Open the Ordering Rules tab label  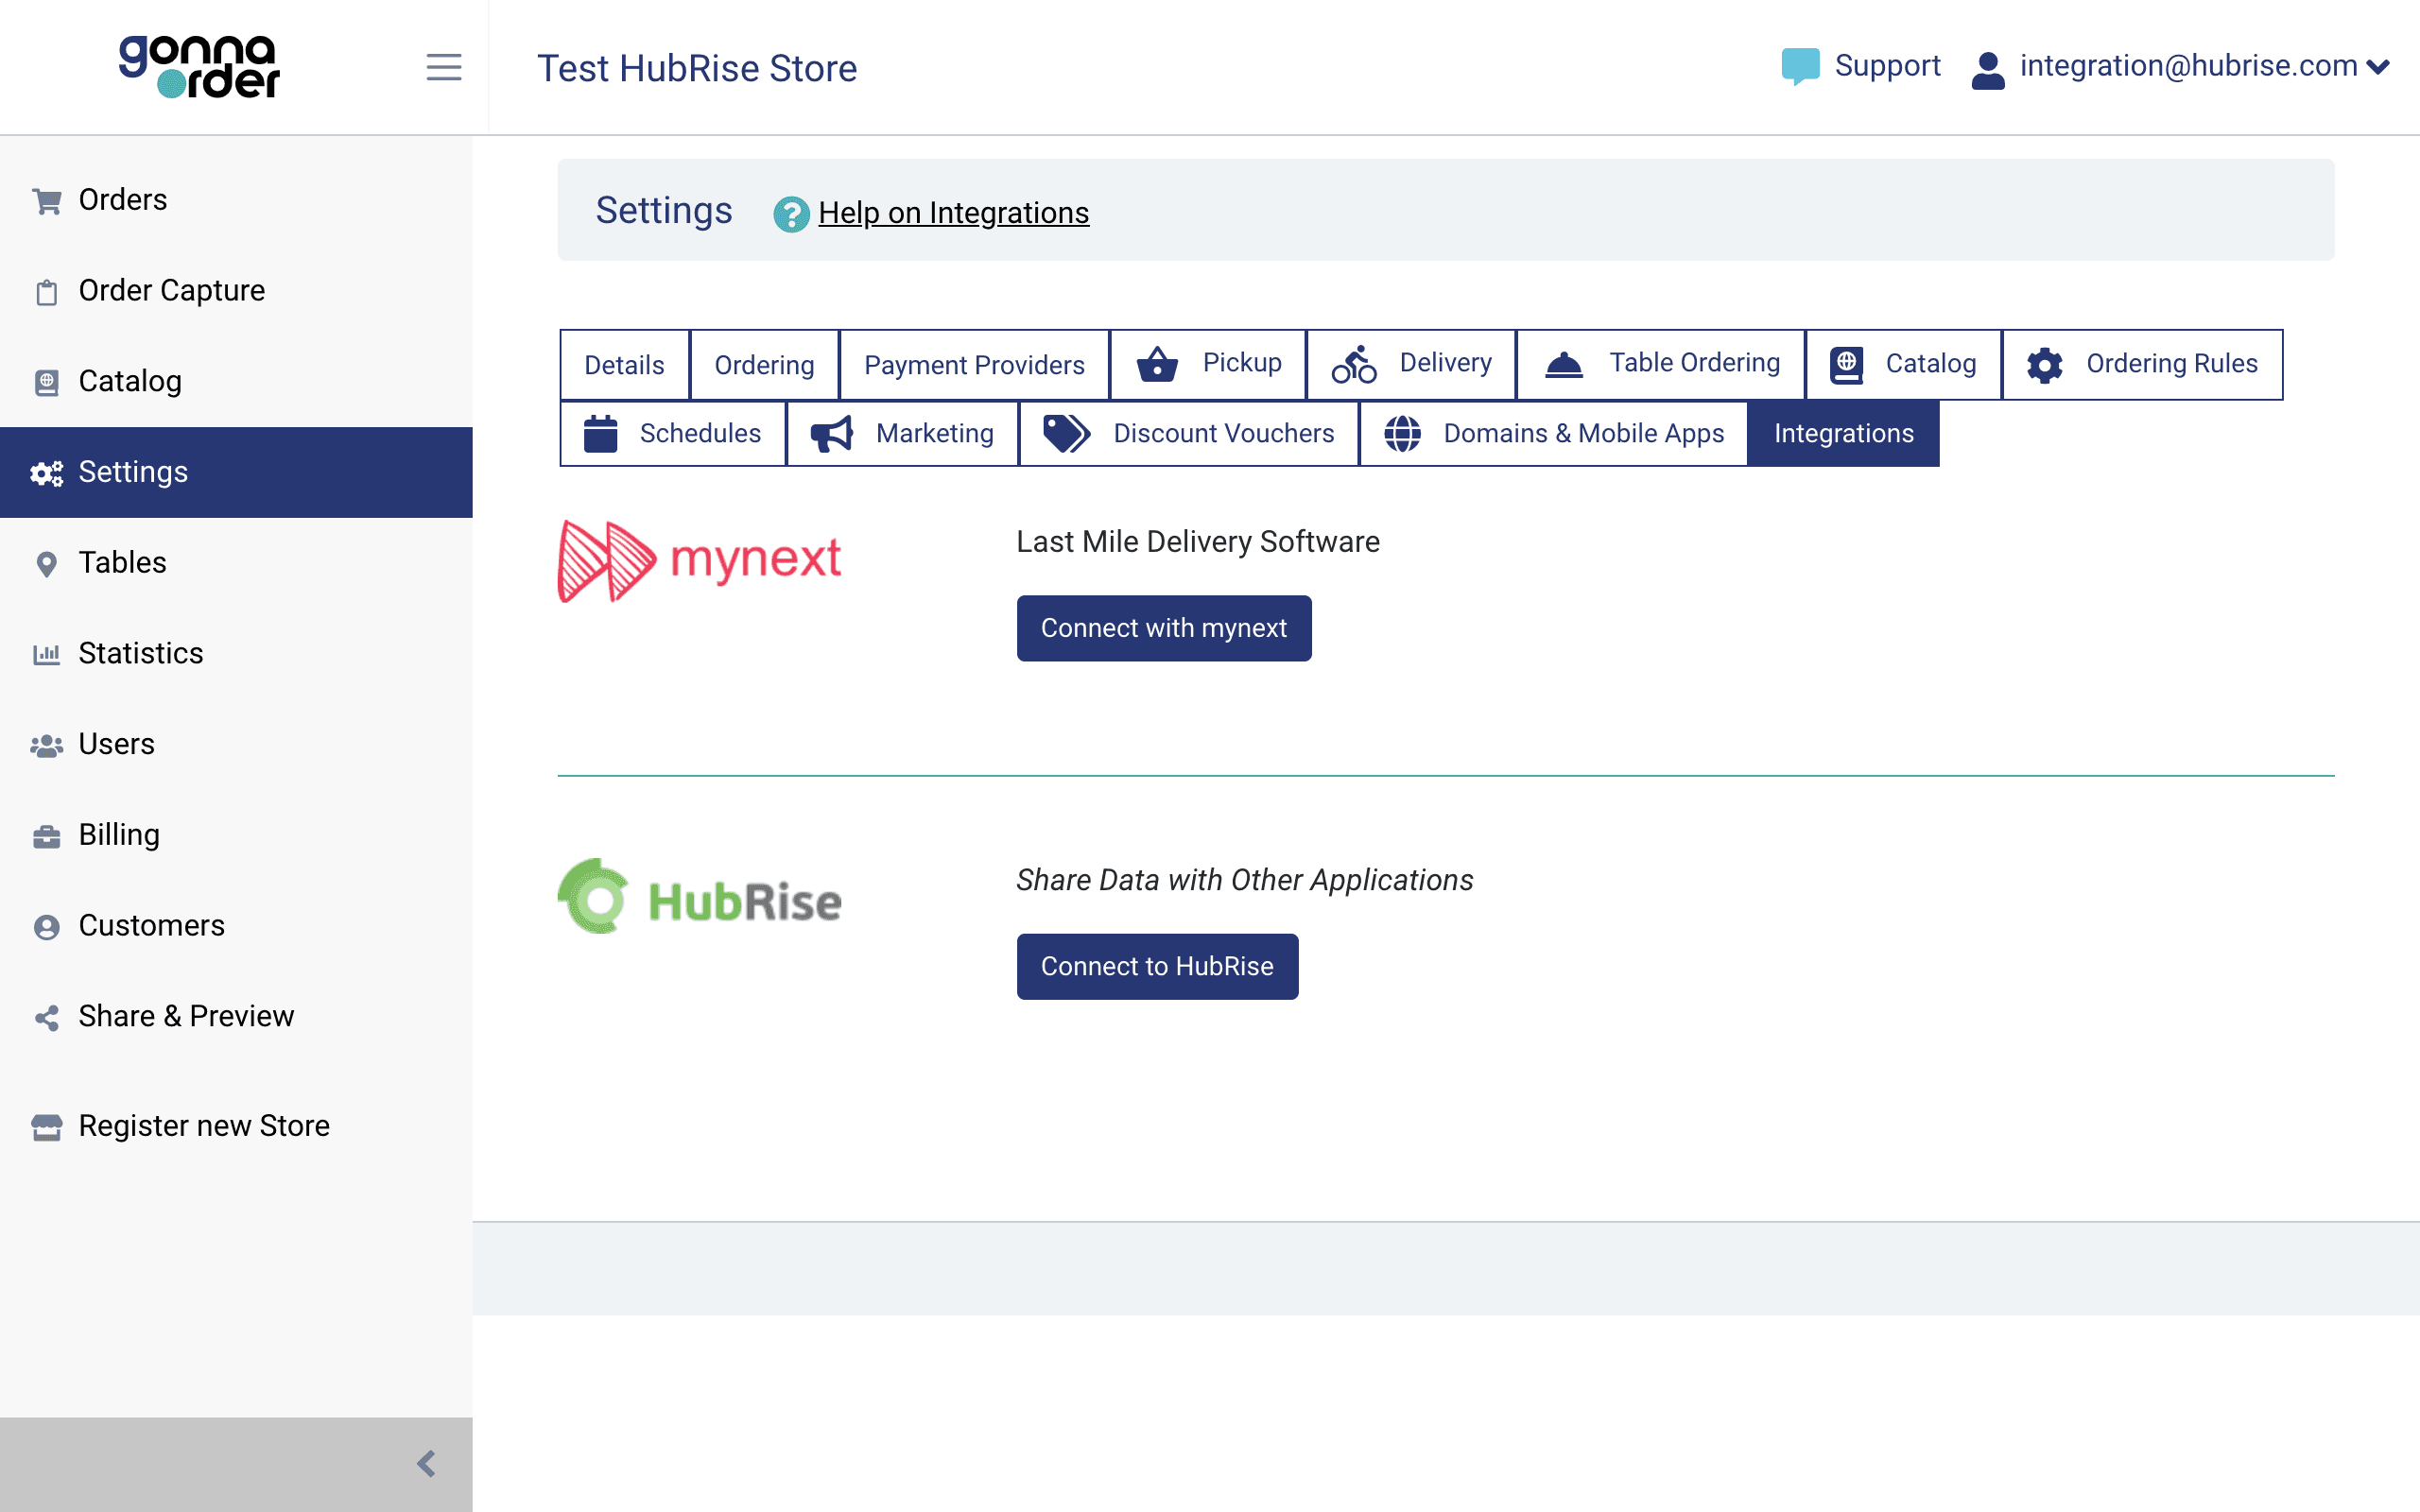click(2171, 363)
